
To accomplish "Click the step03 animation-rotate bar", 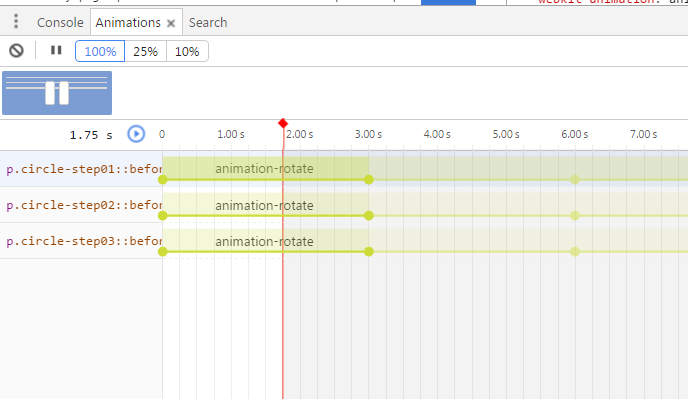I will coord(265,240).
